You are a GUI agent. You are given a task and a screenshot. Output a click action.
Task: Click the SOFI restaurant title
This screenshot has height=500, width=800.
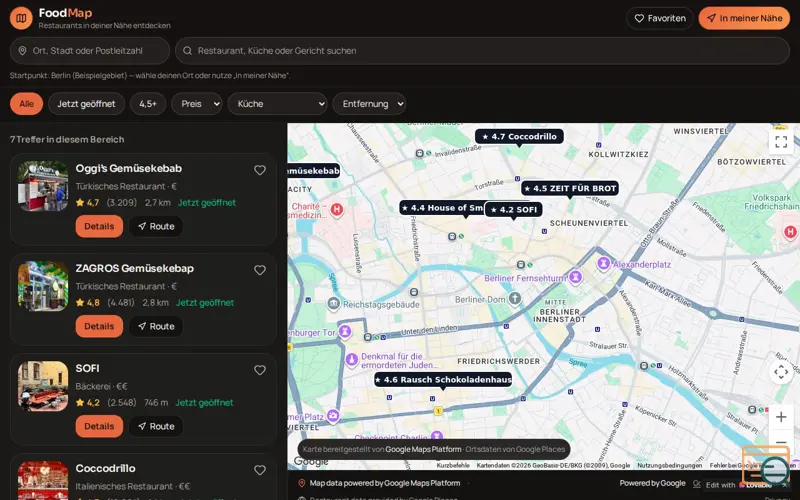(87, 368)
